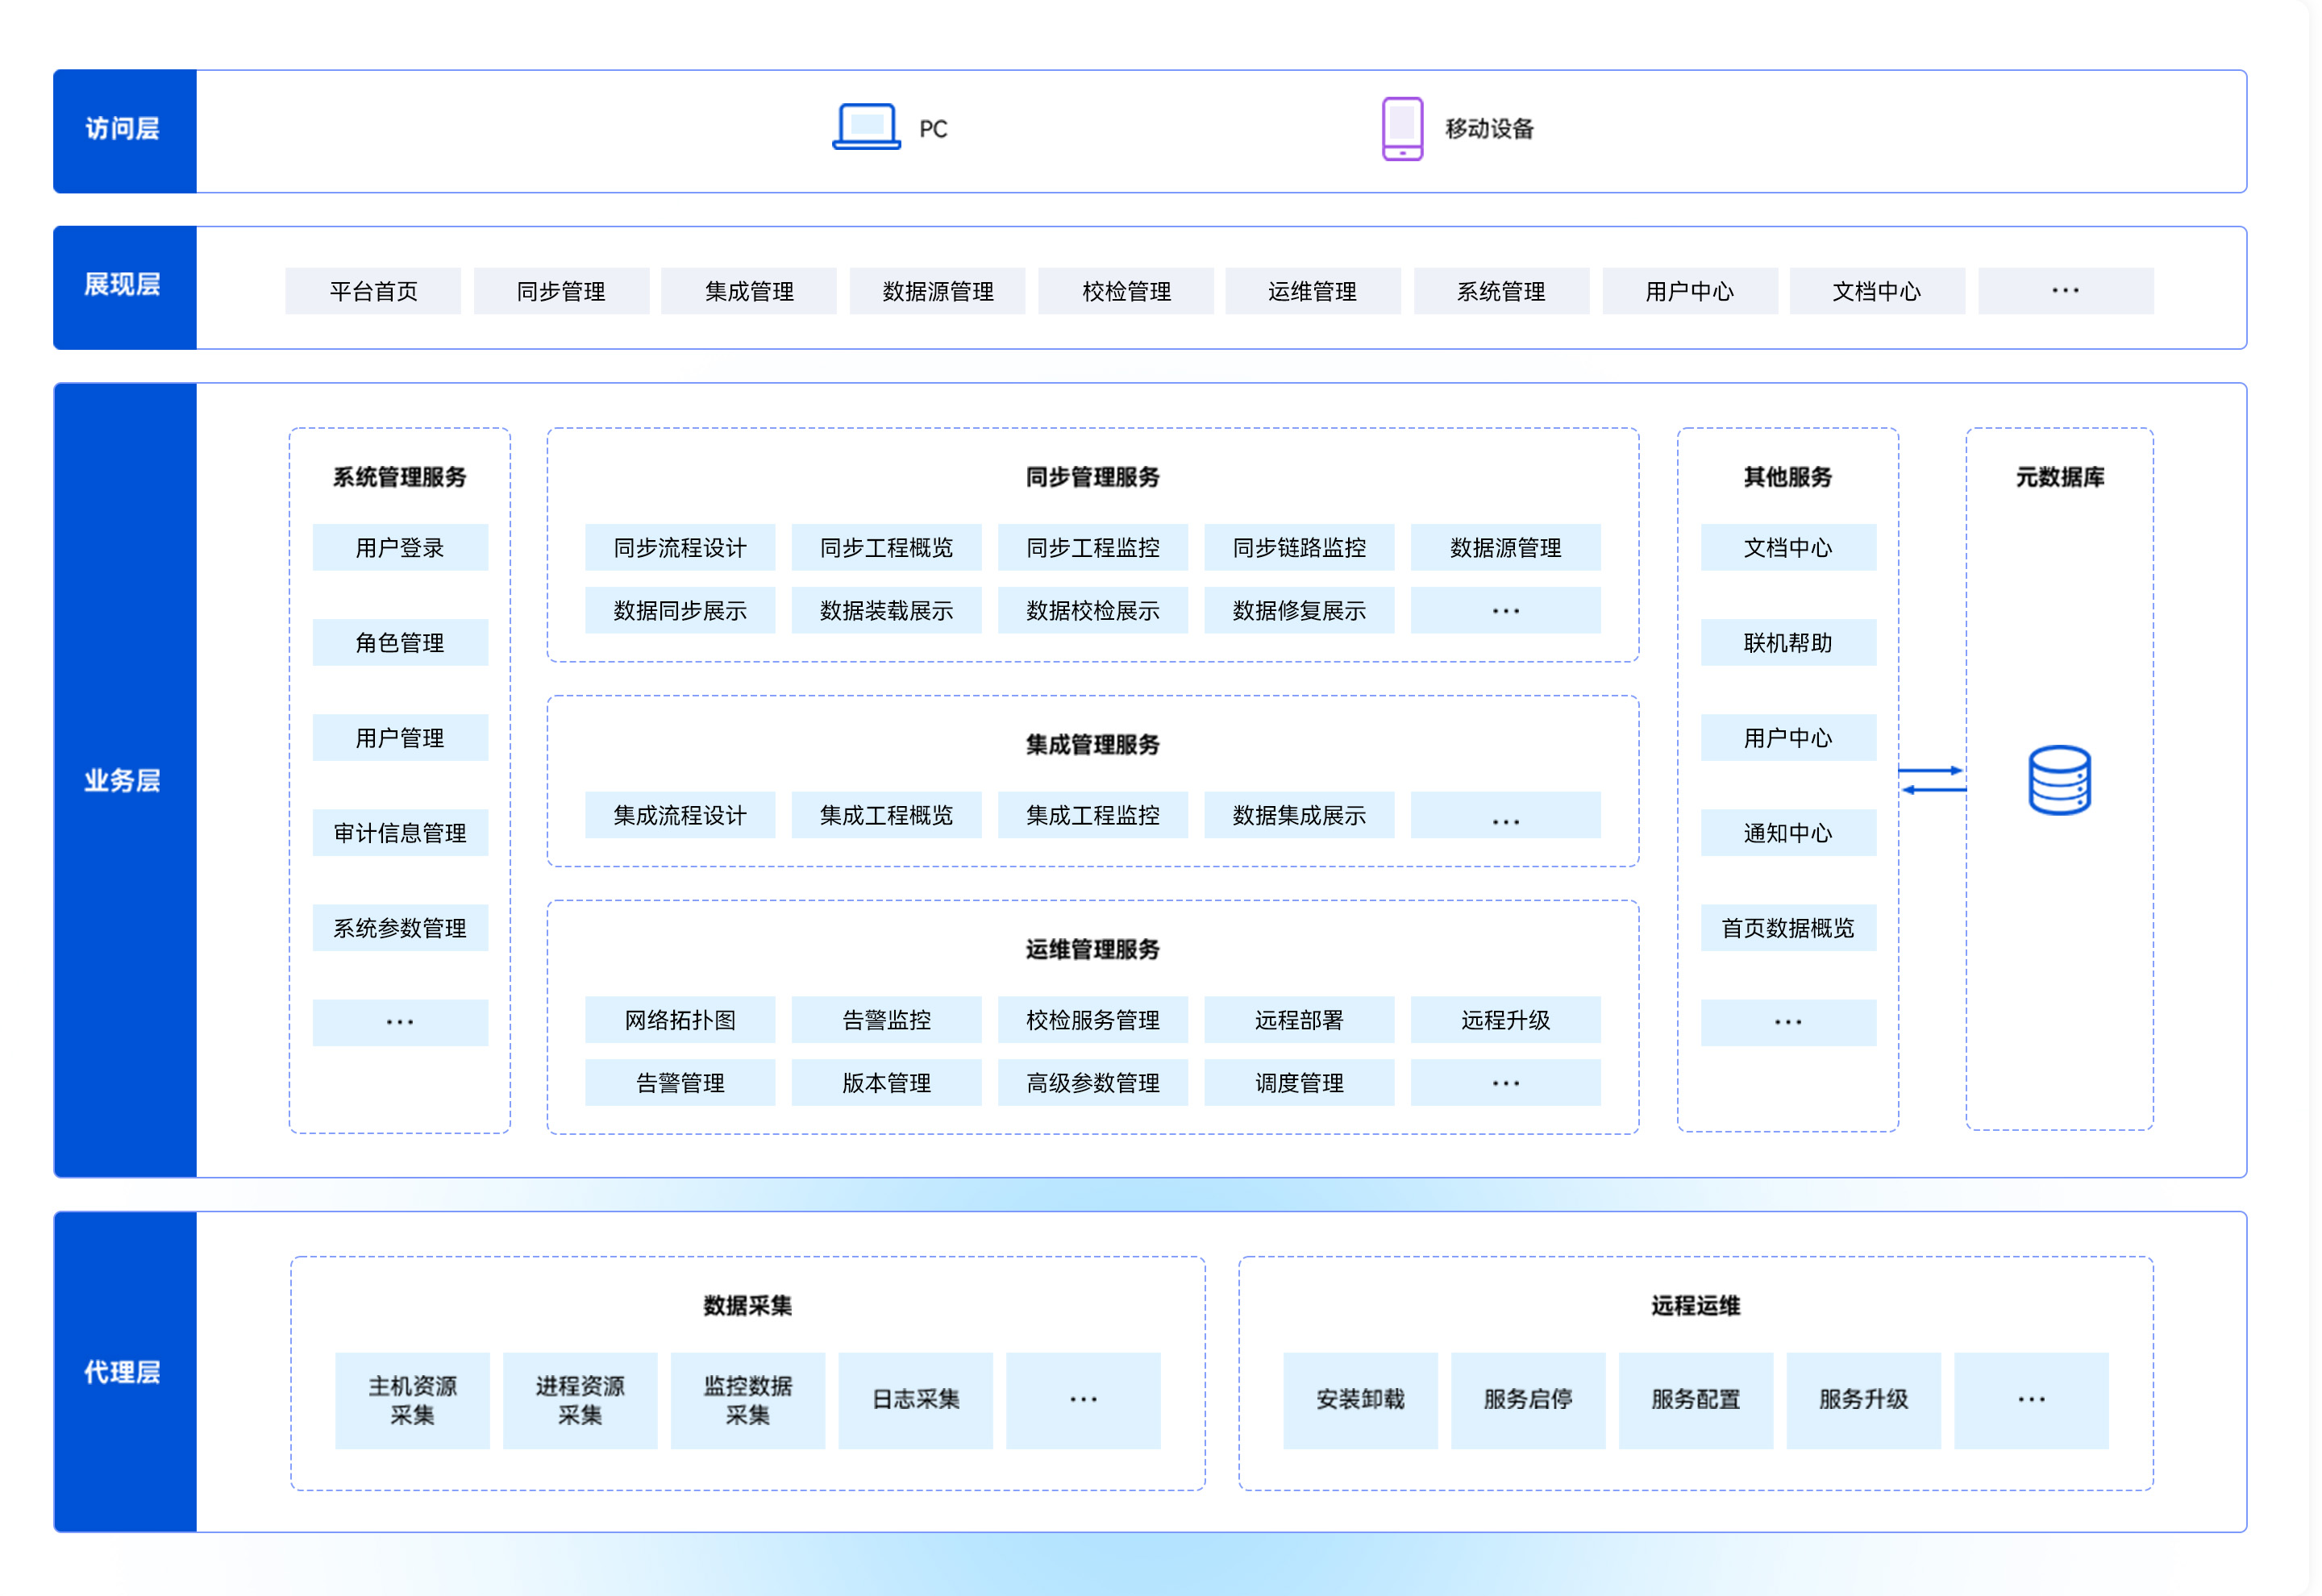
Task: Select the 访问层 layer label
Action: [x=123, y=129]
